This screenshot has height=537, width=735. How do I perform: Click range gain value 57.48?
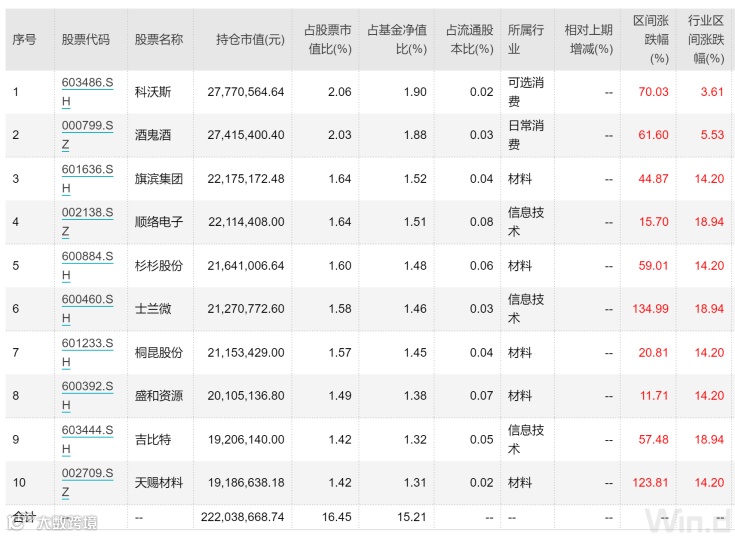point(653,440)
